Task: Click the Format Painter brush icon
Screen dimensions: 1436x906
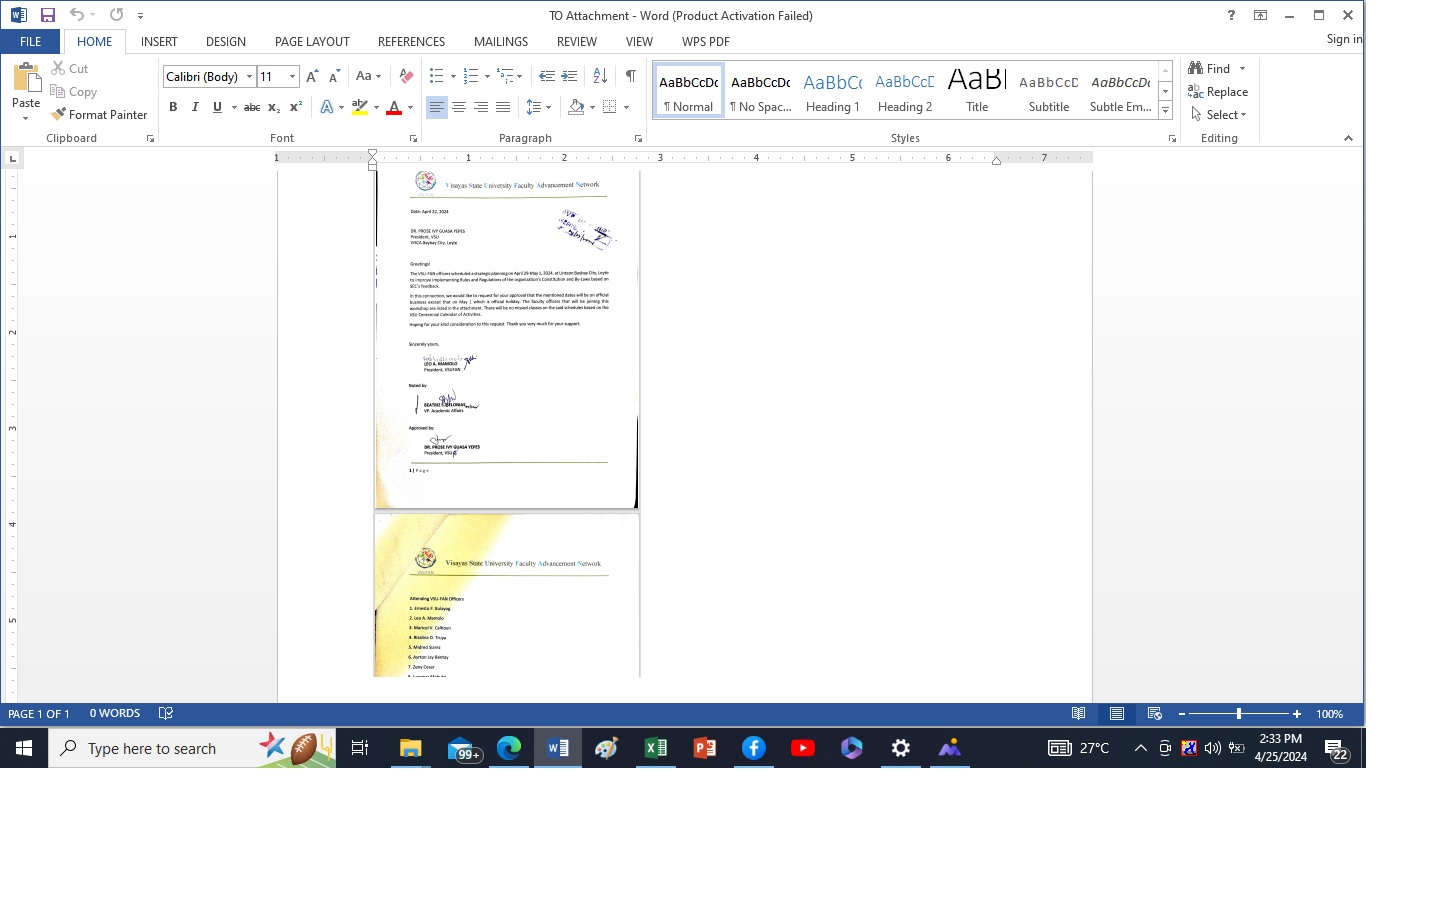Action: pos(59,115)
